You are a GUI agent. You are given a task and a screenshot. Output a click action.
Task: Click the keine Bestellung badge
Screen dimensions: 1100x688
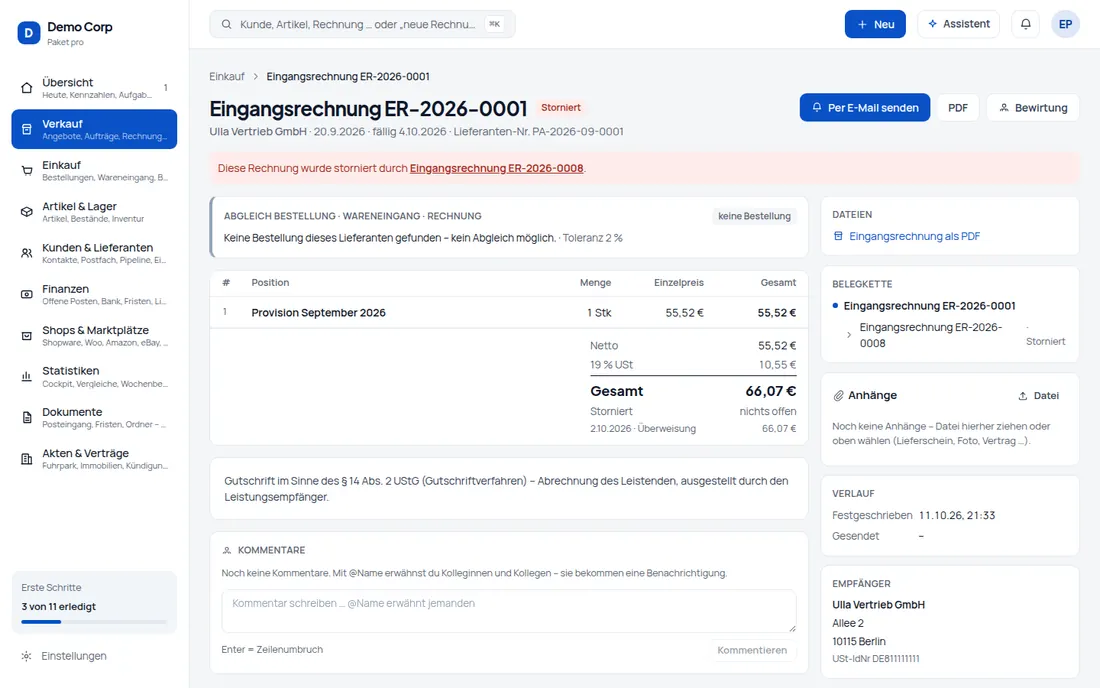point(754,216)
